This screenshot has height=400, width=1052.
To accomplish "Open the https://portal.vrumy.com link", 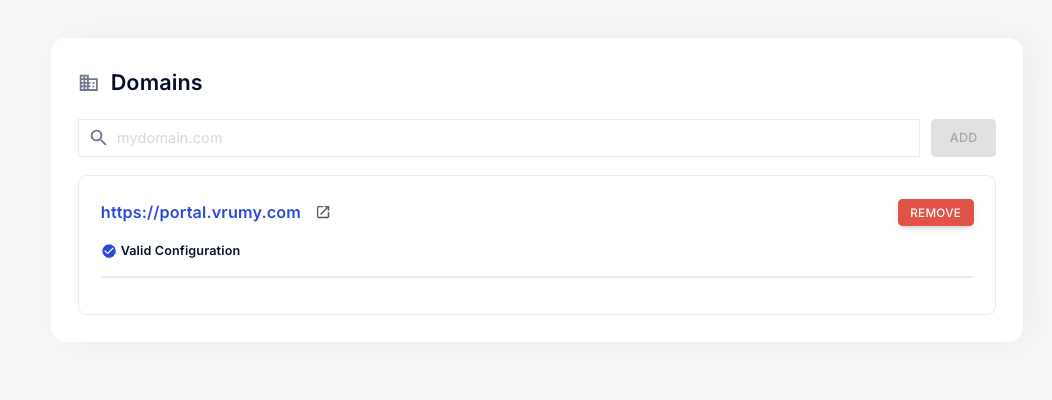I will pos(200,212).
